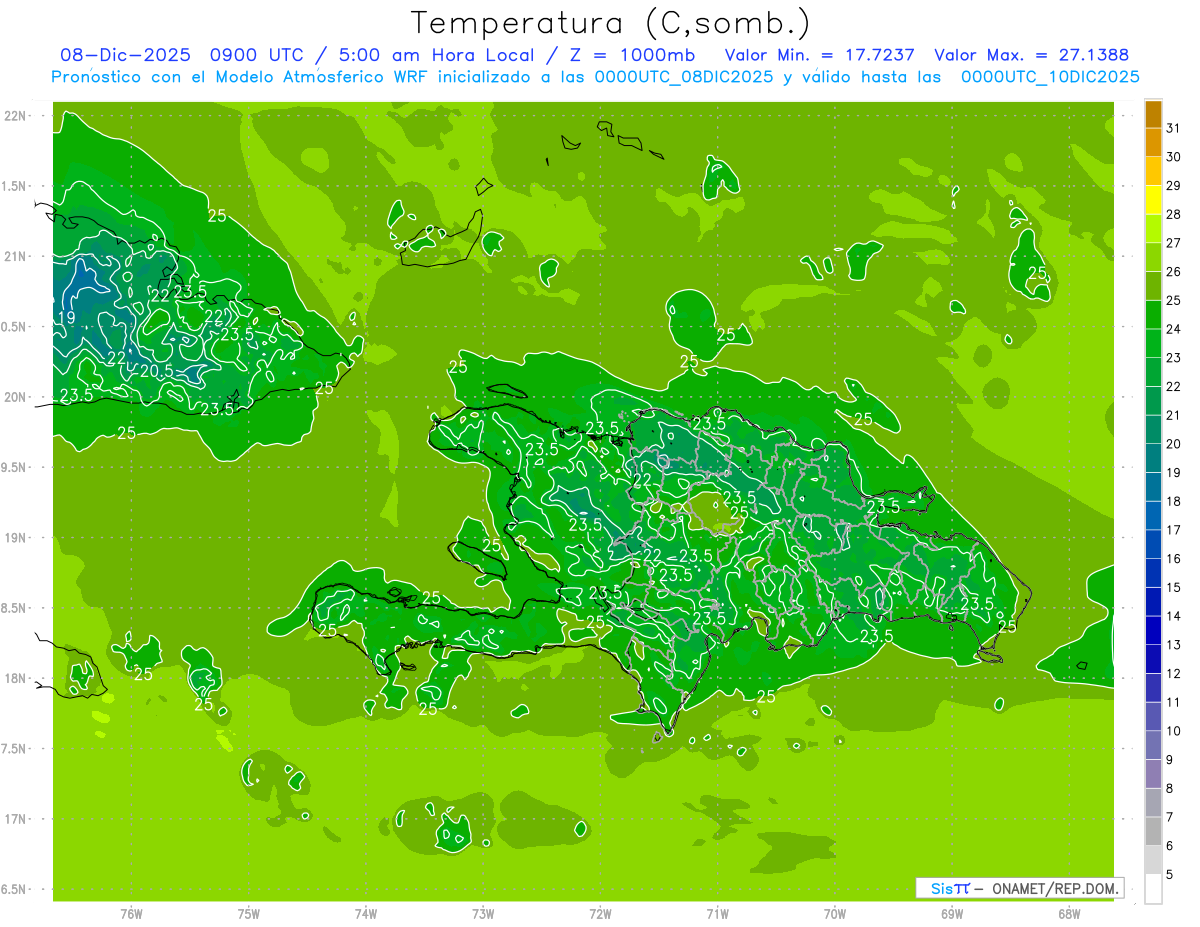Click the color bar swatch between 28 and 29
The image size is (1200, 927).
pyautogui.click(x=1153, y=200)
